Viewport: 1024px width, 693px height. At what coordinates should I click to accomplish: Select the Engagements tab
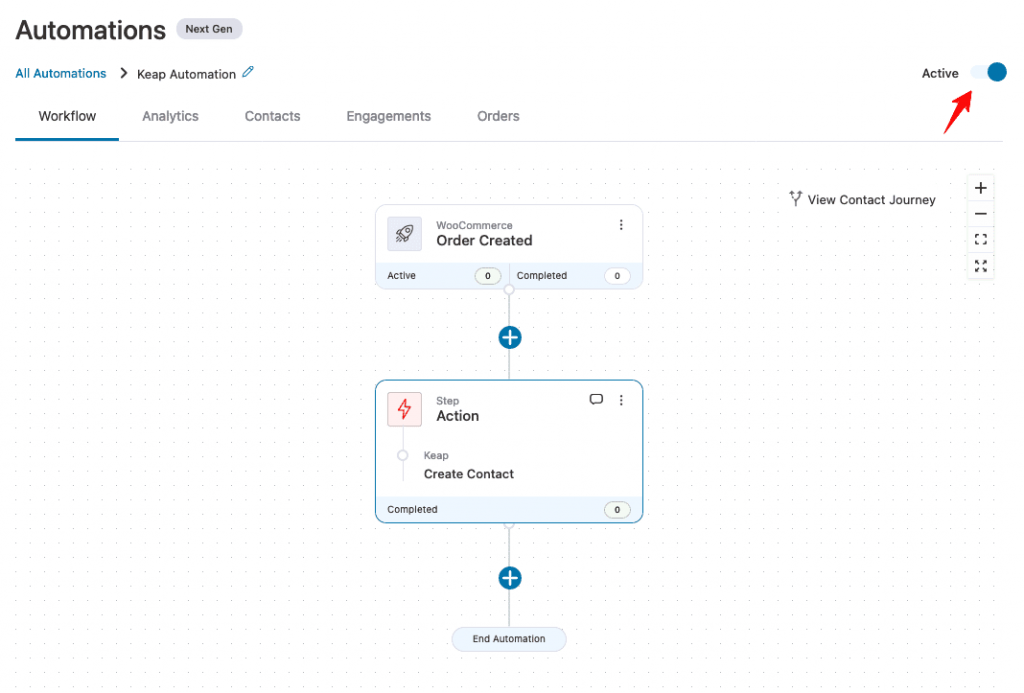[389, 116]
